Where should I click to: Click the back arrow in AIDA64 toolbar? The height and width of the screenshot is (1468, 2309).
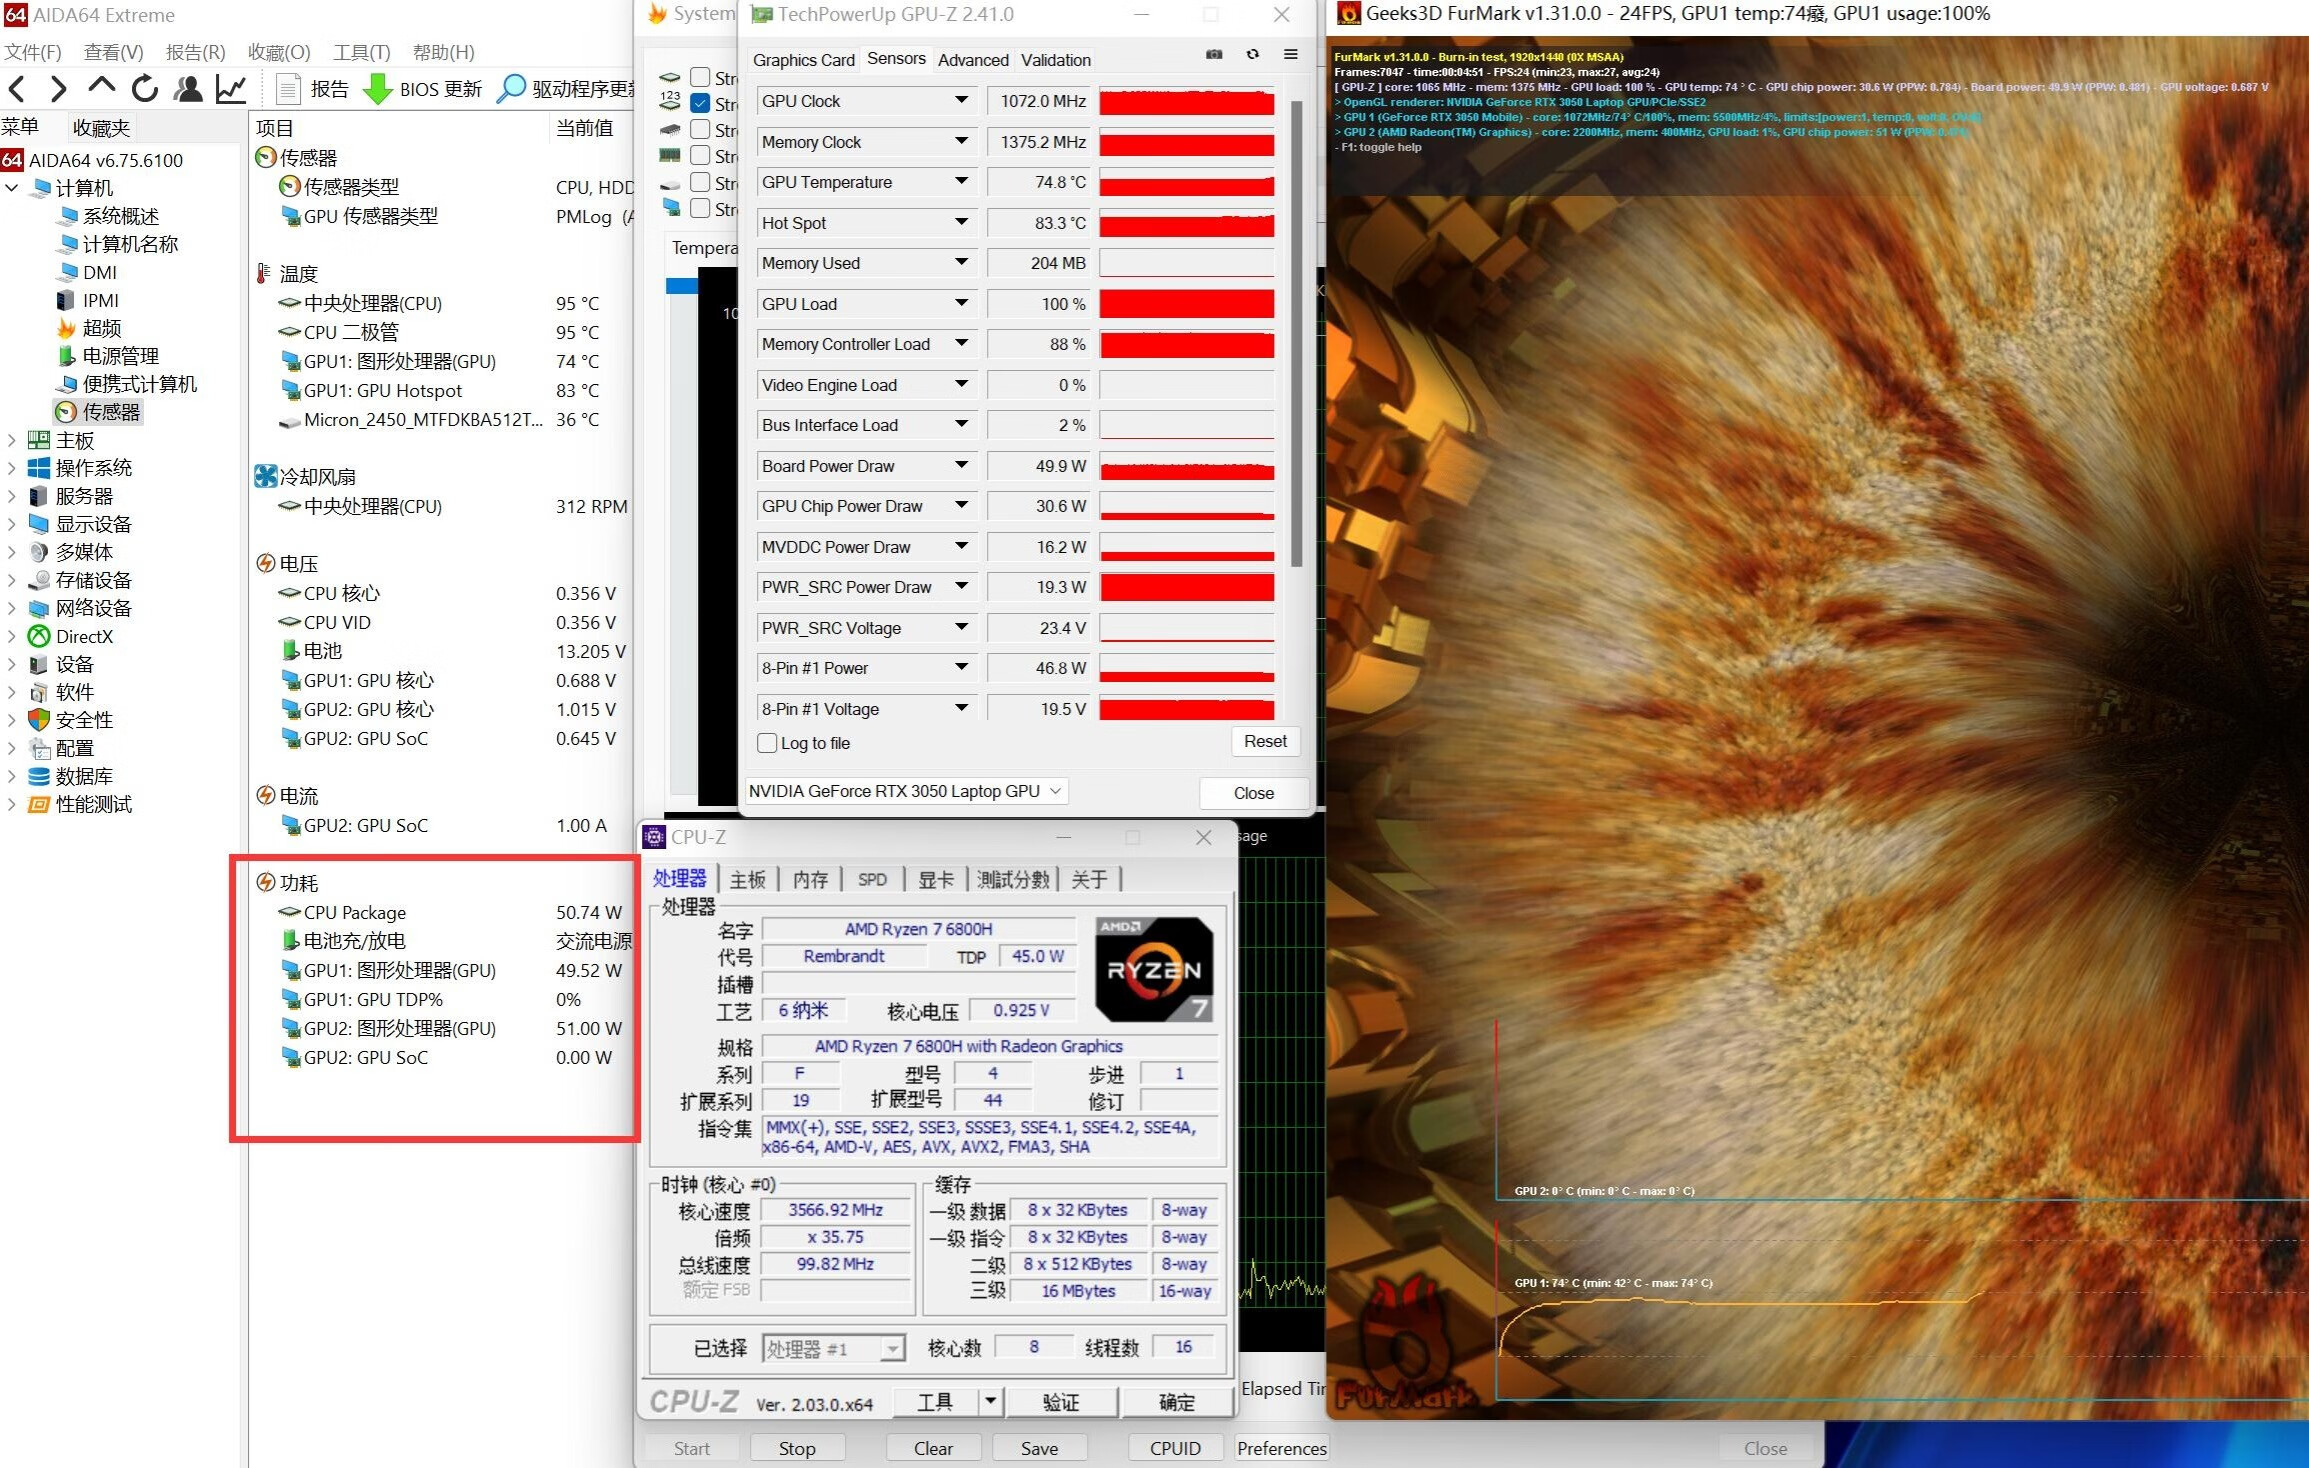pyautogui.click(x=17, y=89)
